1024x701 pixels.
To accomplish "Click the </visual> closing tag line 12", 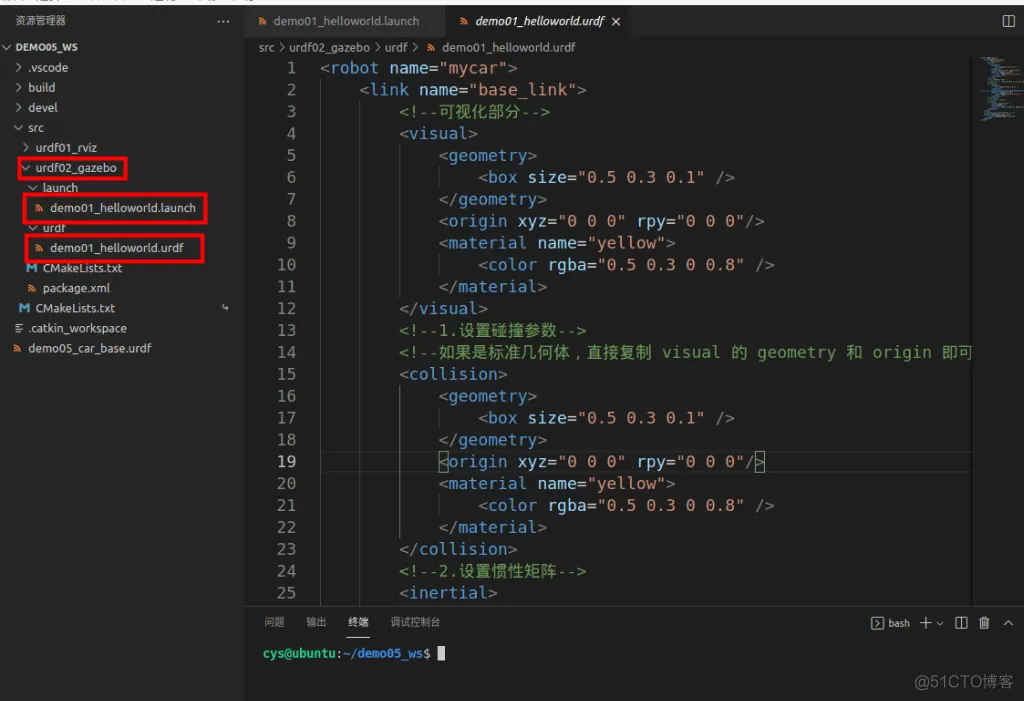I will point(443,308).
